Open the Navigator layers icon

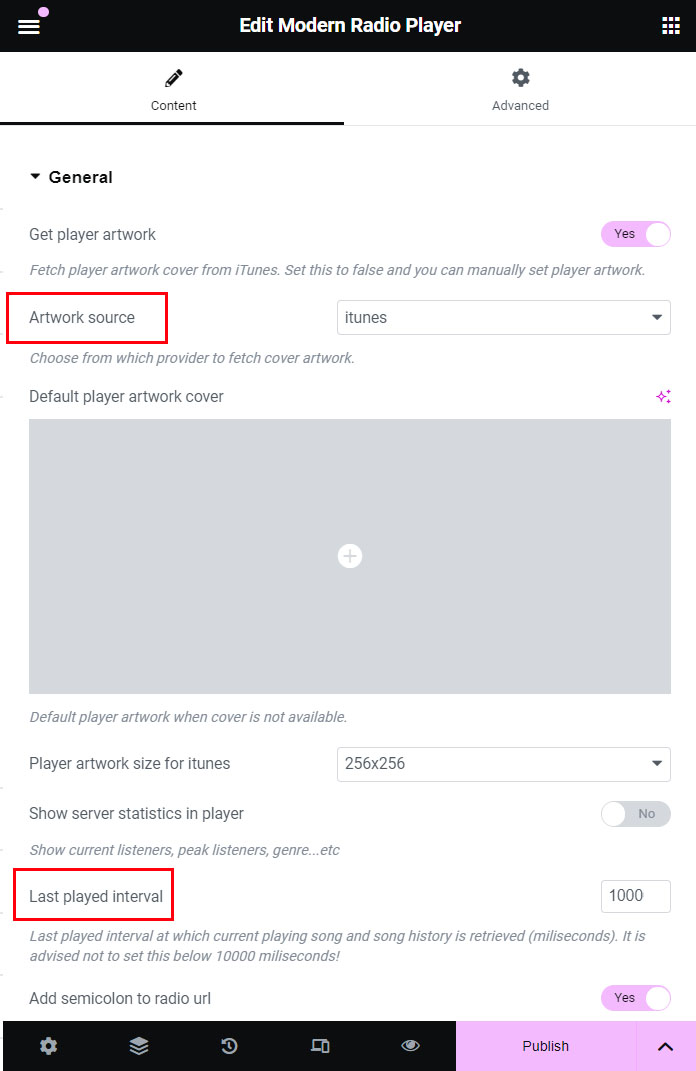click(x=139, y=1046)
